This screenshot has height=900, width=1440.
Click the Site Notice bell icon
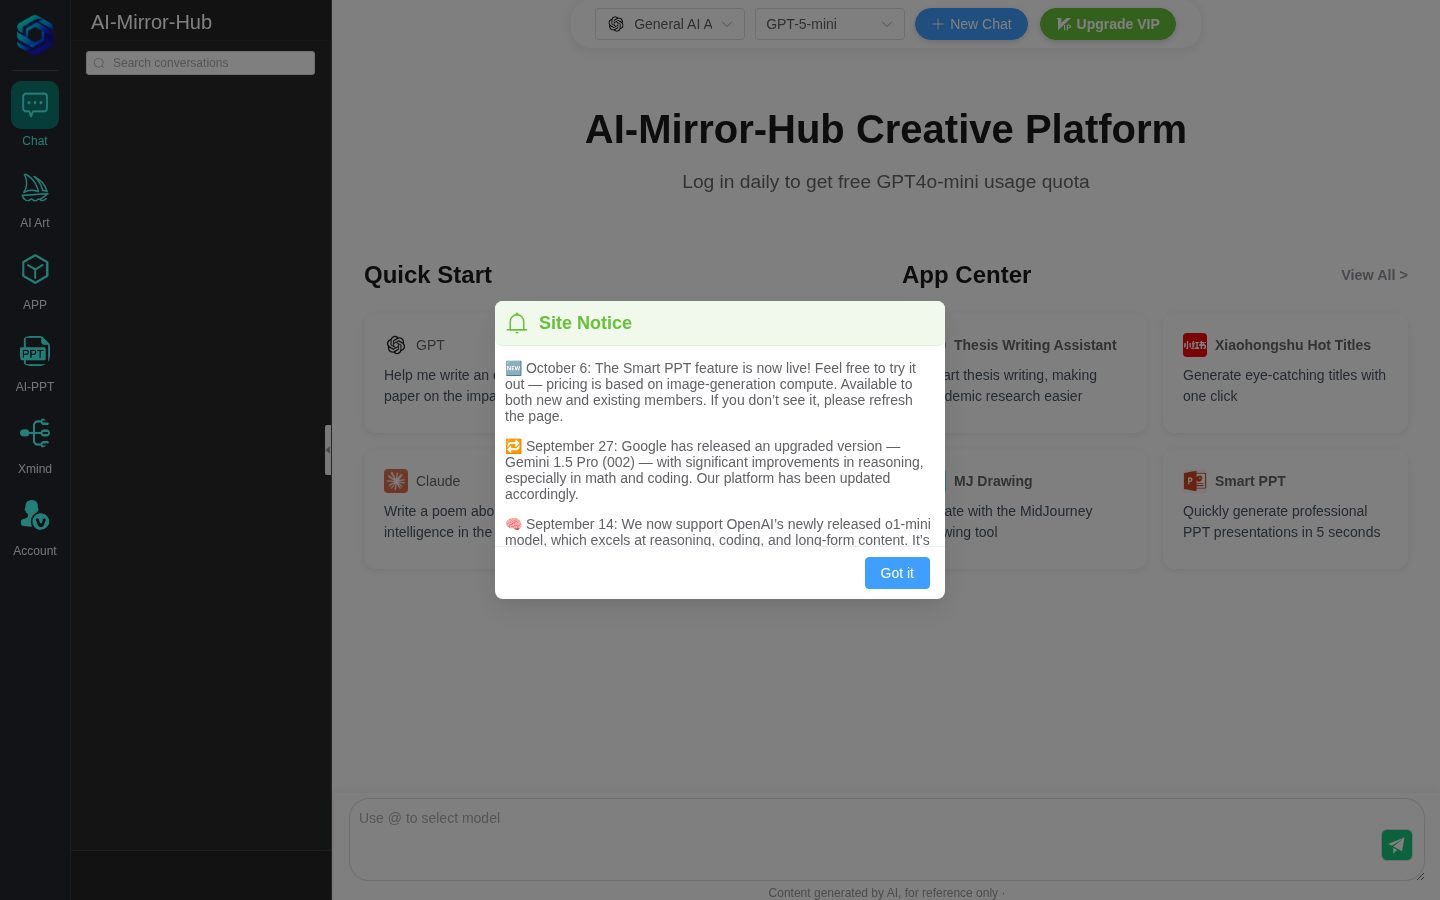pyautogui.click(x=517, y=323)
